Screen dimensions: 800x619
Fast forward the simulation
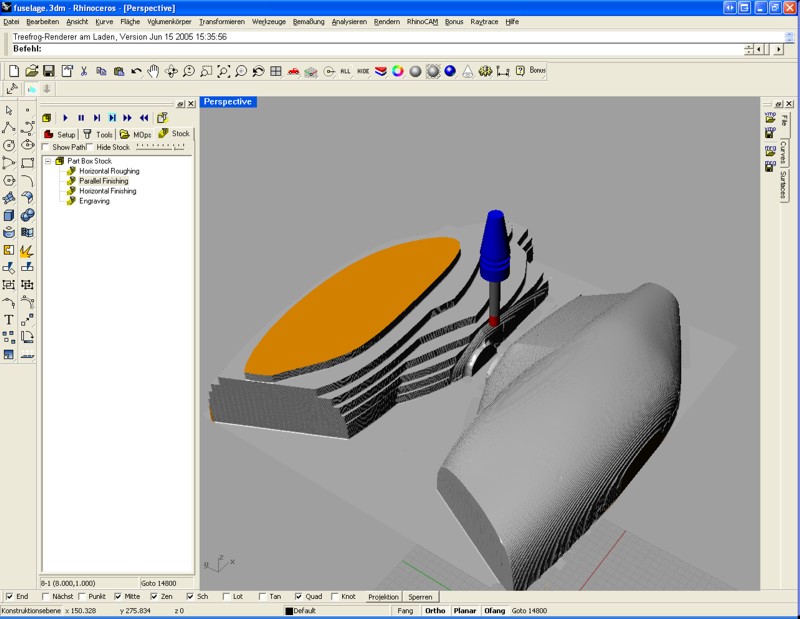point(128,118)
